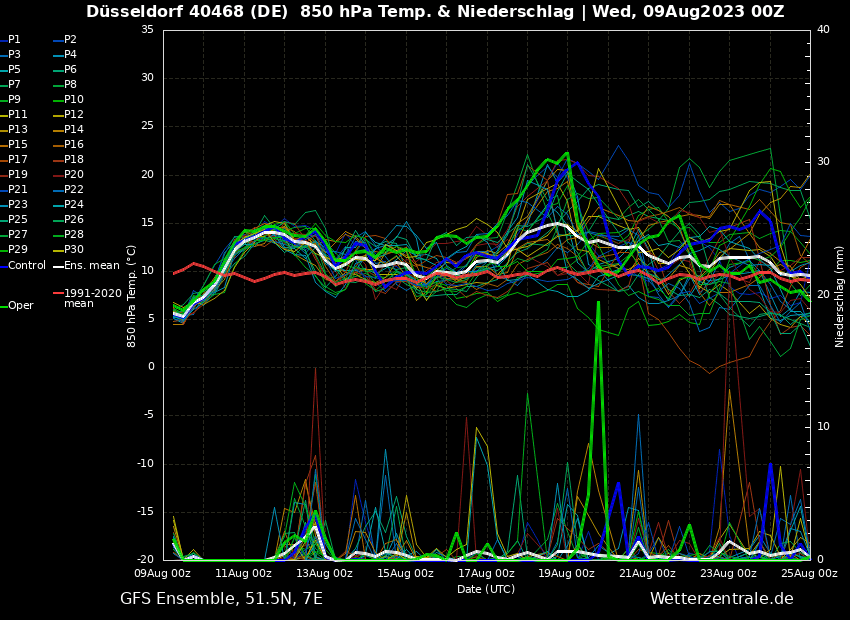Select the 17Aug 00z date tick

pyautogui.click(x=486, y=574)
